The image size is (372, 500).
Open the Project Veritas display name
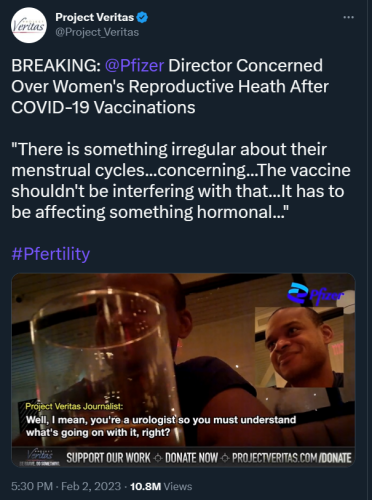click(95, 17)
